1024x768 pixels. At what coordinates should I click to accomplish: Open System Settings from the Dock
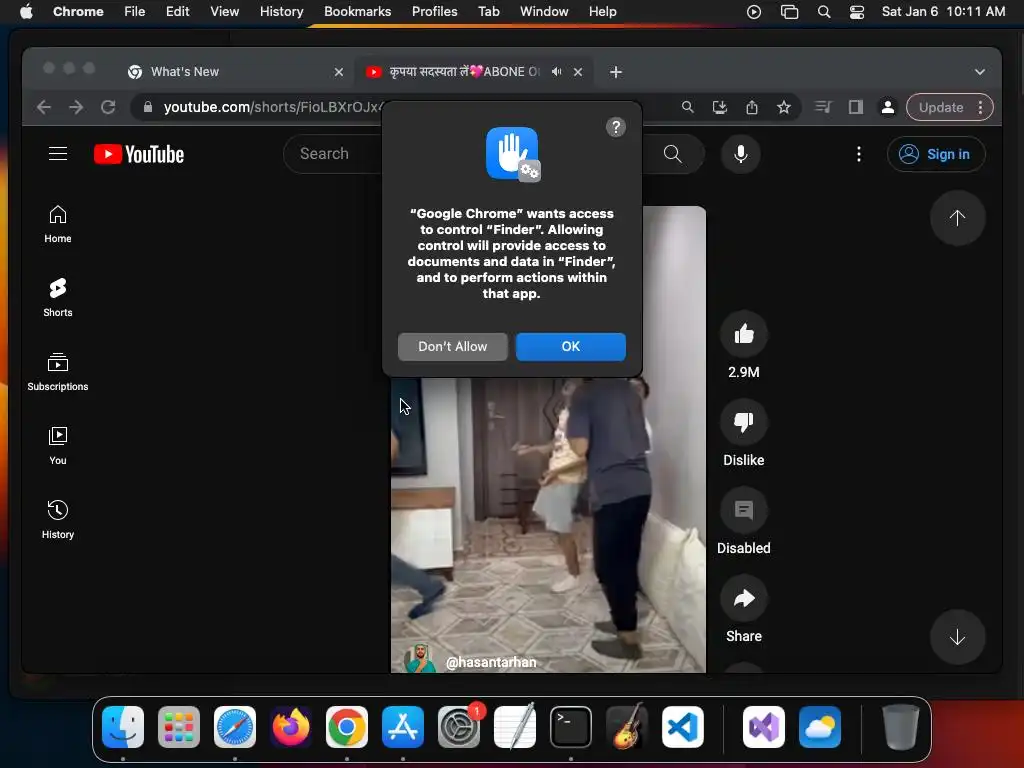pyautogui.click(x=459, y=727)
